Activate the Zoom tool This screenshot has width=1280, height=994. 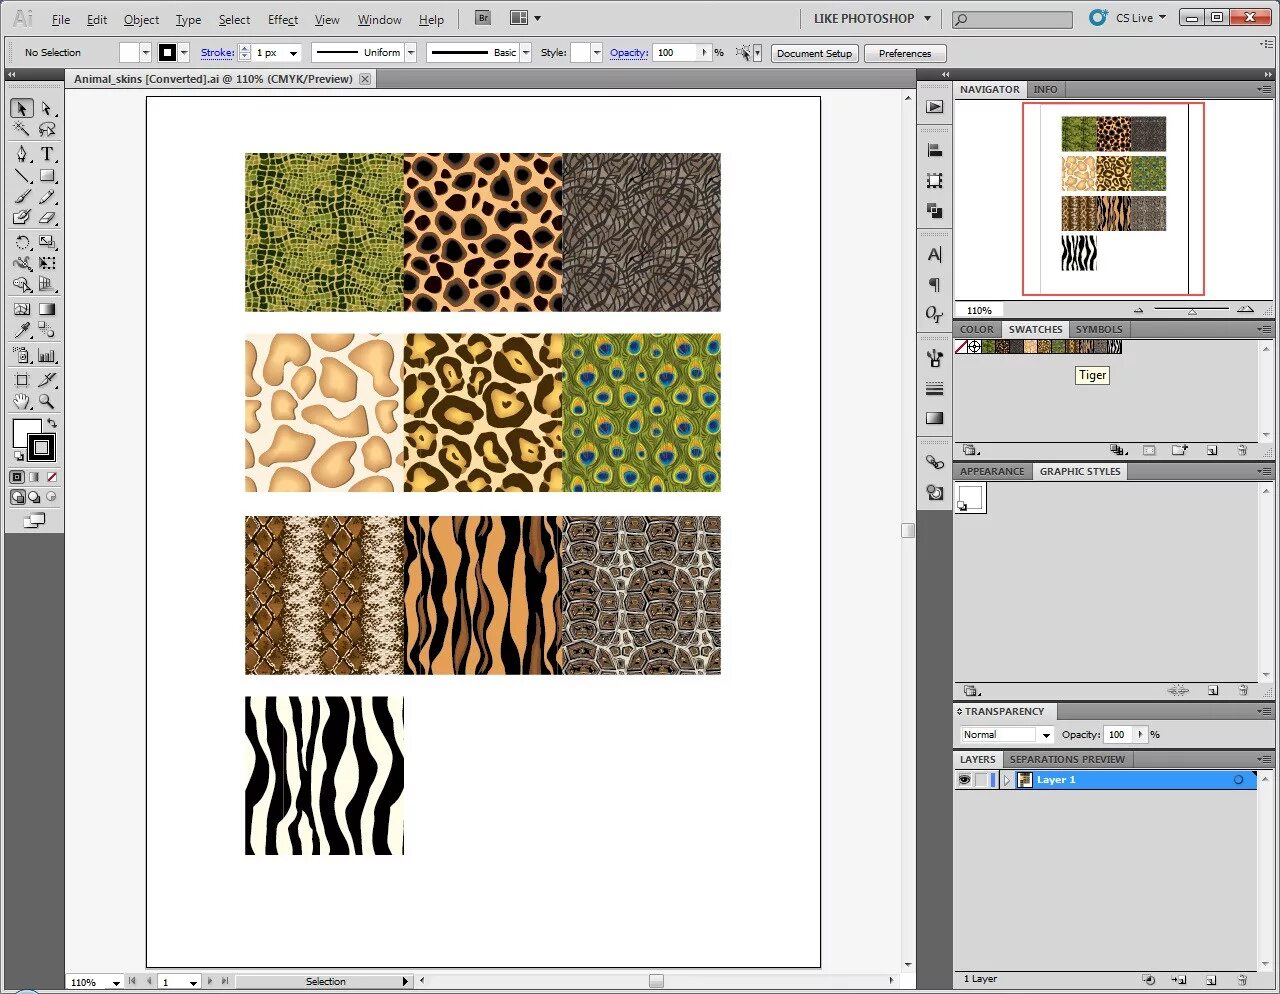tap(47, 402)
